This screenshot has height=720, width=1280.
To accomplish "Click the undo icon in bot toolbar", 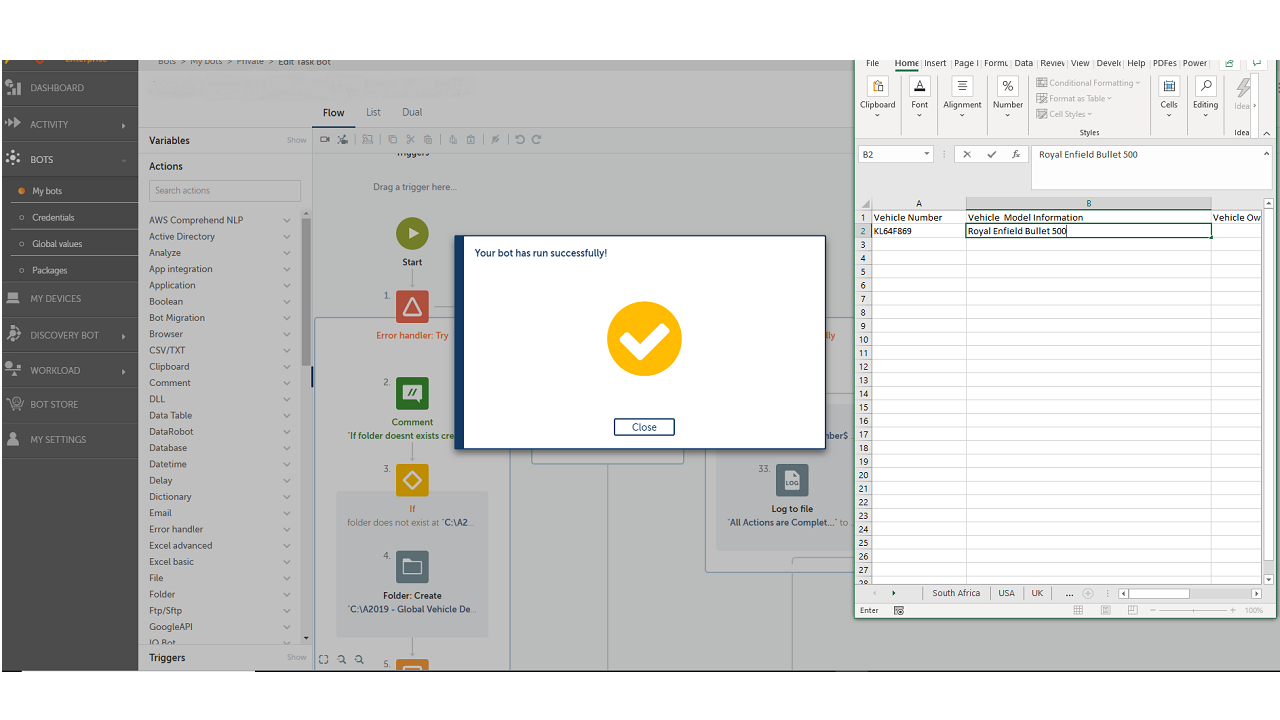I will click(519, 140).
